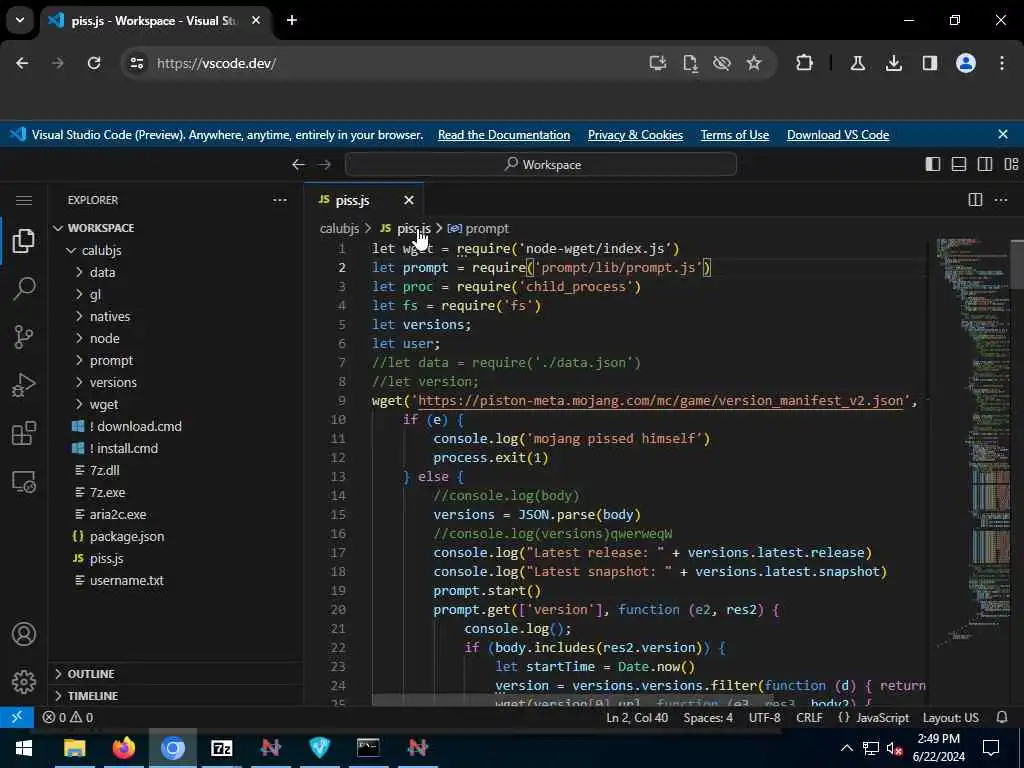Change JavaScript language mode in status bar
Viewport: 1024px width, 768px height.
tap(882, 717)
